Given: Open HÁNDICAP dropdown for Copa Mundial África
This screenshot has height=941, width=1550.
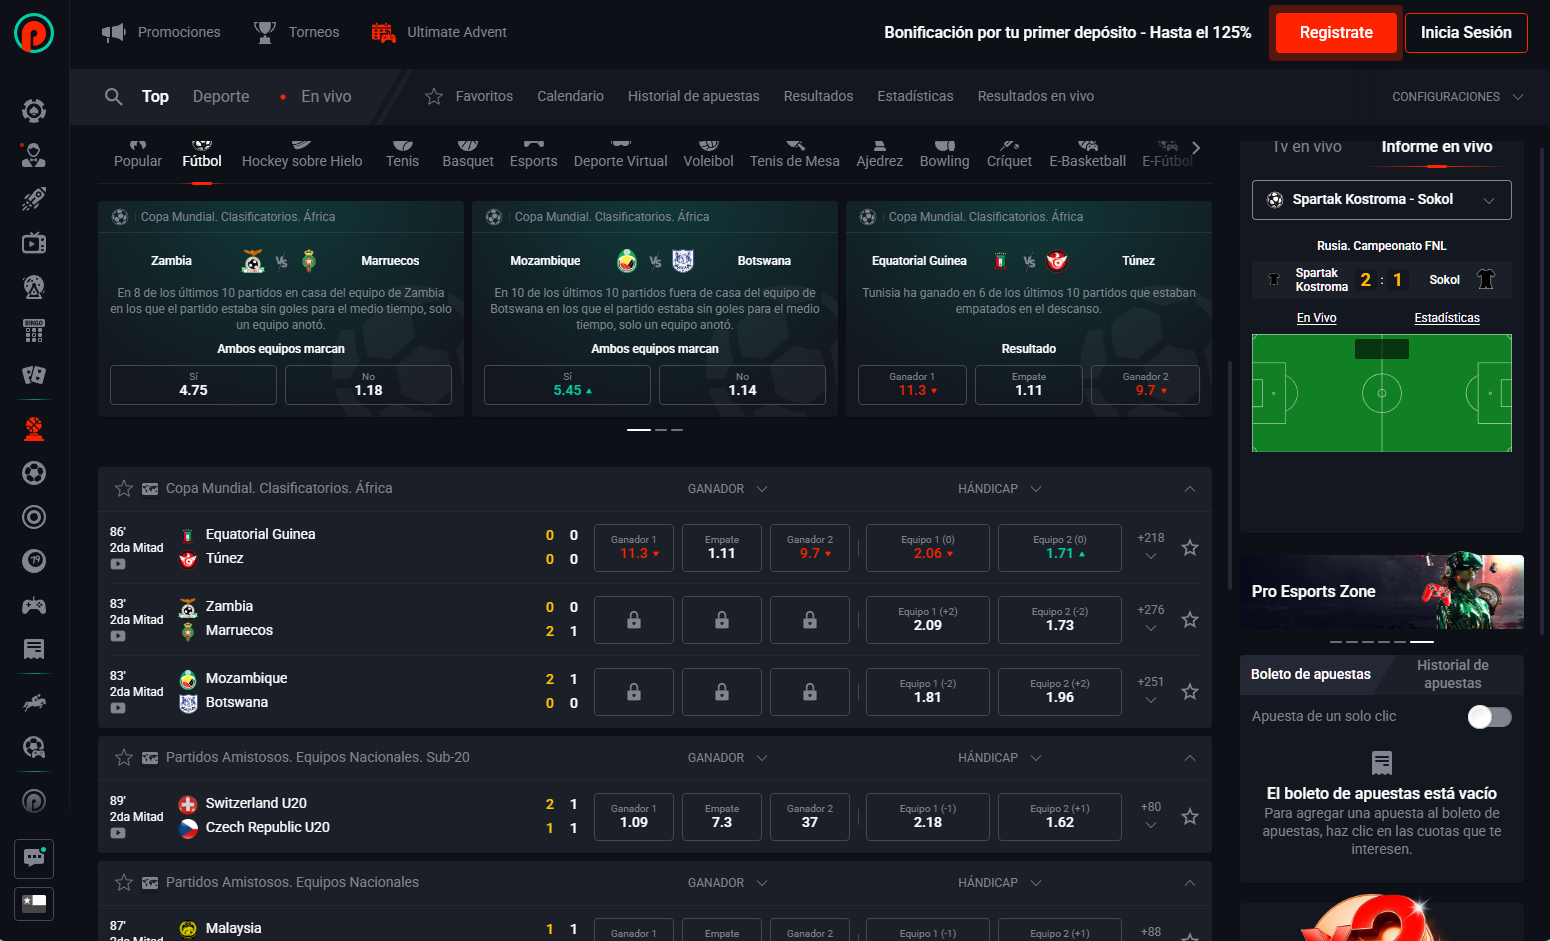Looking at the screenshot, I should (999, 489).
